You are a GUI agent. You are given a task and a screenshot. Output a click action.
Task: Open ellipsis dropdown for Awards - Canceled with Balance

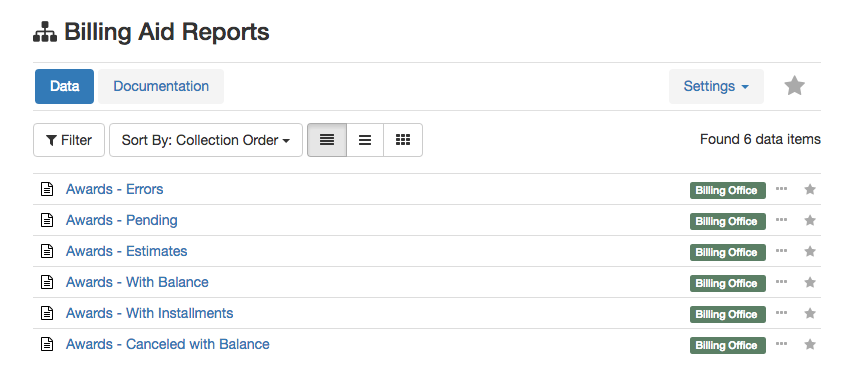[x=782, y=344]
